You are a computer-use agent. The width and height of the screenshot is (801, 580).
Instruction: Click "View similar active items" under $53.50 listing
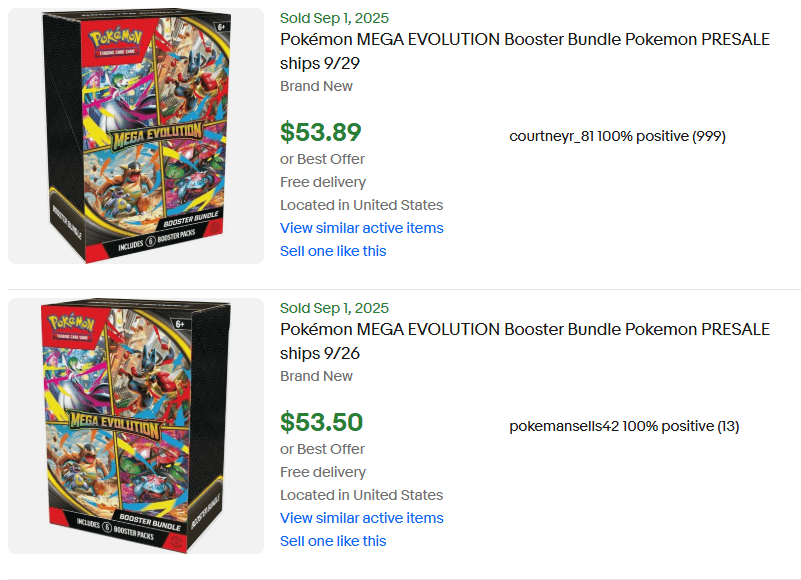[x=361, y=518]
